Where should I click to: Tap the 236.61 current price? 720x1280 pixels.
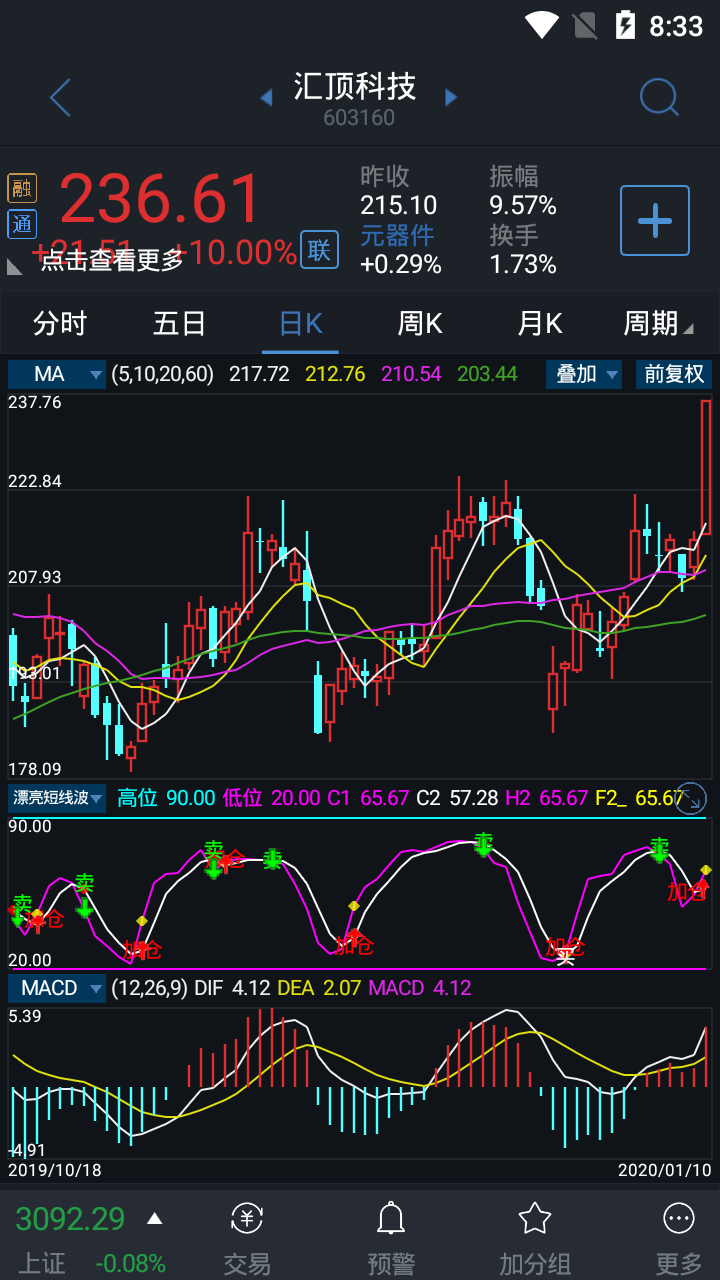(x=160, y=198)
